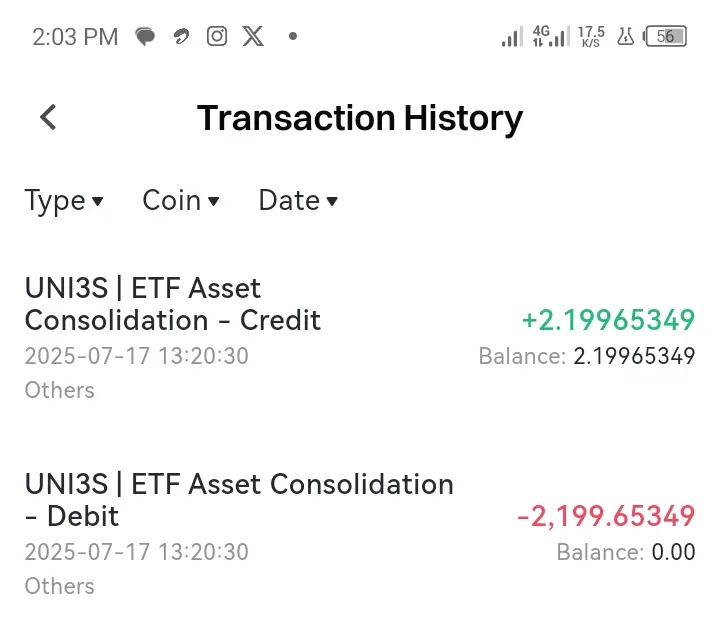Tap the Airtel notification icon in status bar

(181, 37)
